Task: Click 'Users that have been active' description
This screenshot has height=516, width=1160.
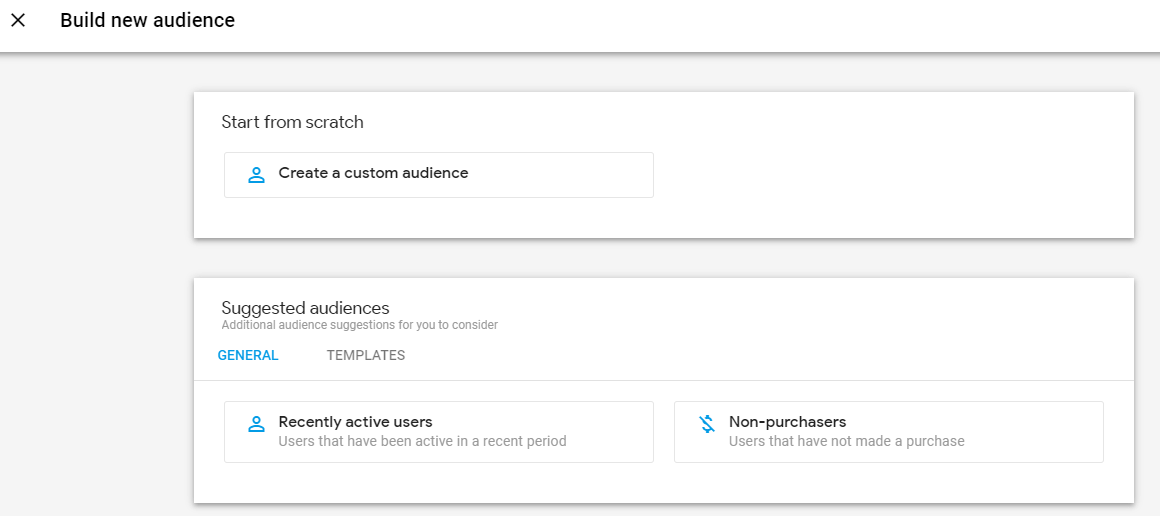Action: point(422,441)
